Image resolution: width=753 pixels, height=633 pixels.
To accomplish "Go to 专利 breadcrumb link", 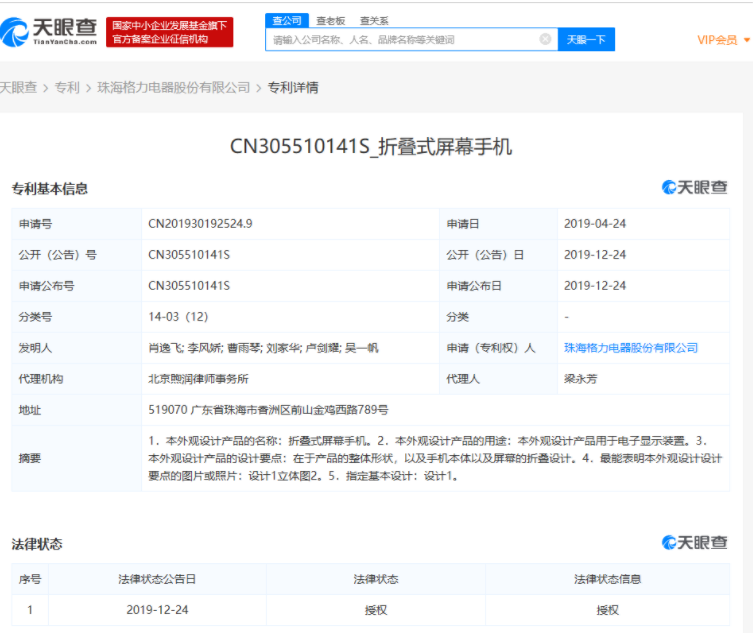I will [x=67, y=87].
